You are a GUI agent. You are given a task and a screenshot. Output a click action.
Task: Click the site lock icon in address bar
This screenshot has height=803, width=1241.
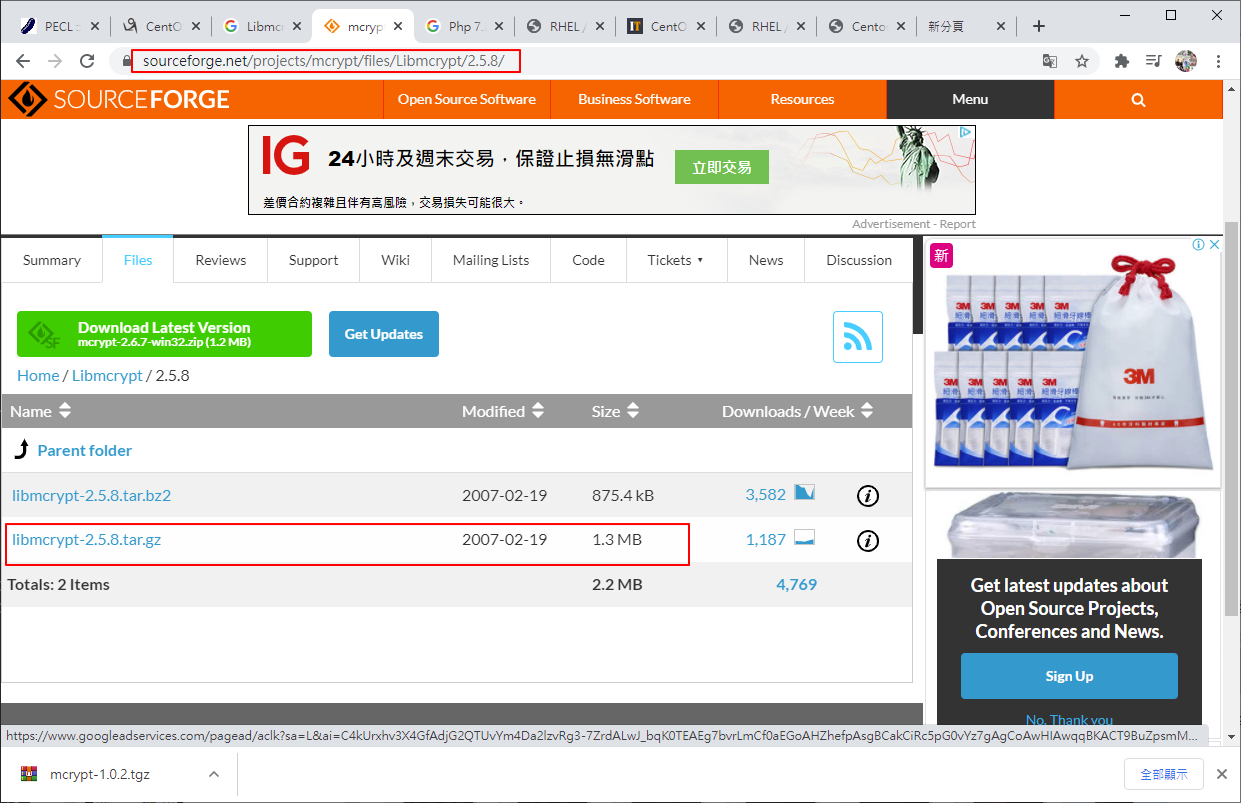[126, 61]
